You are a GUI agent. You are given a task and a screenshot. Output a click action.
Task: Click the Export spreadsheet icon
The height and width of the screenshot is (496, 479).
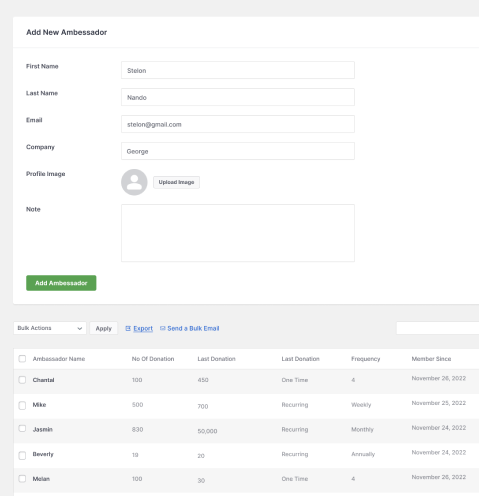coord(128,328)
